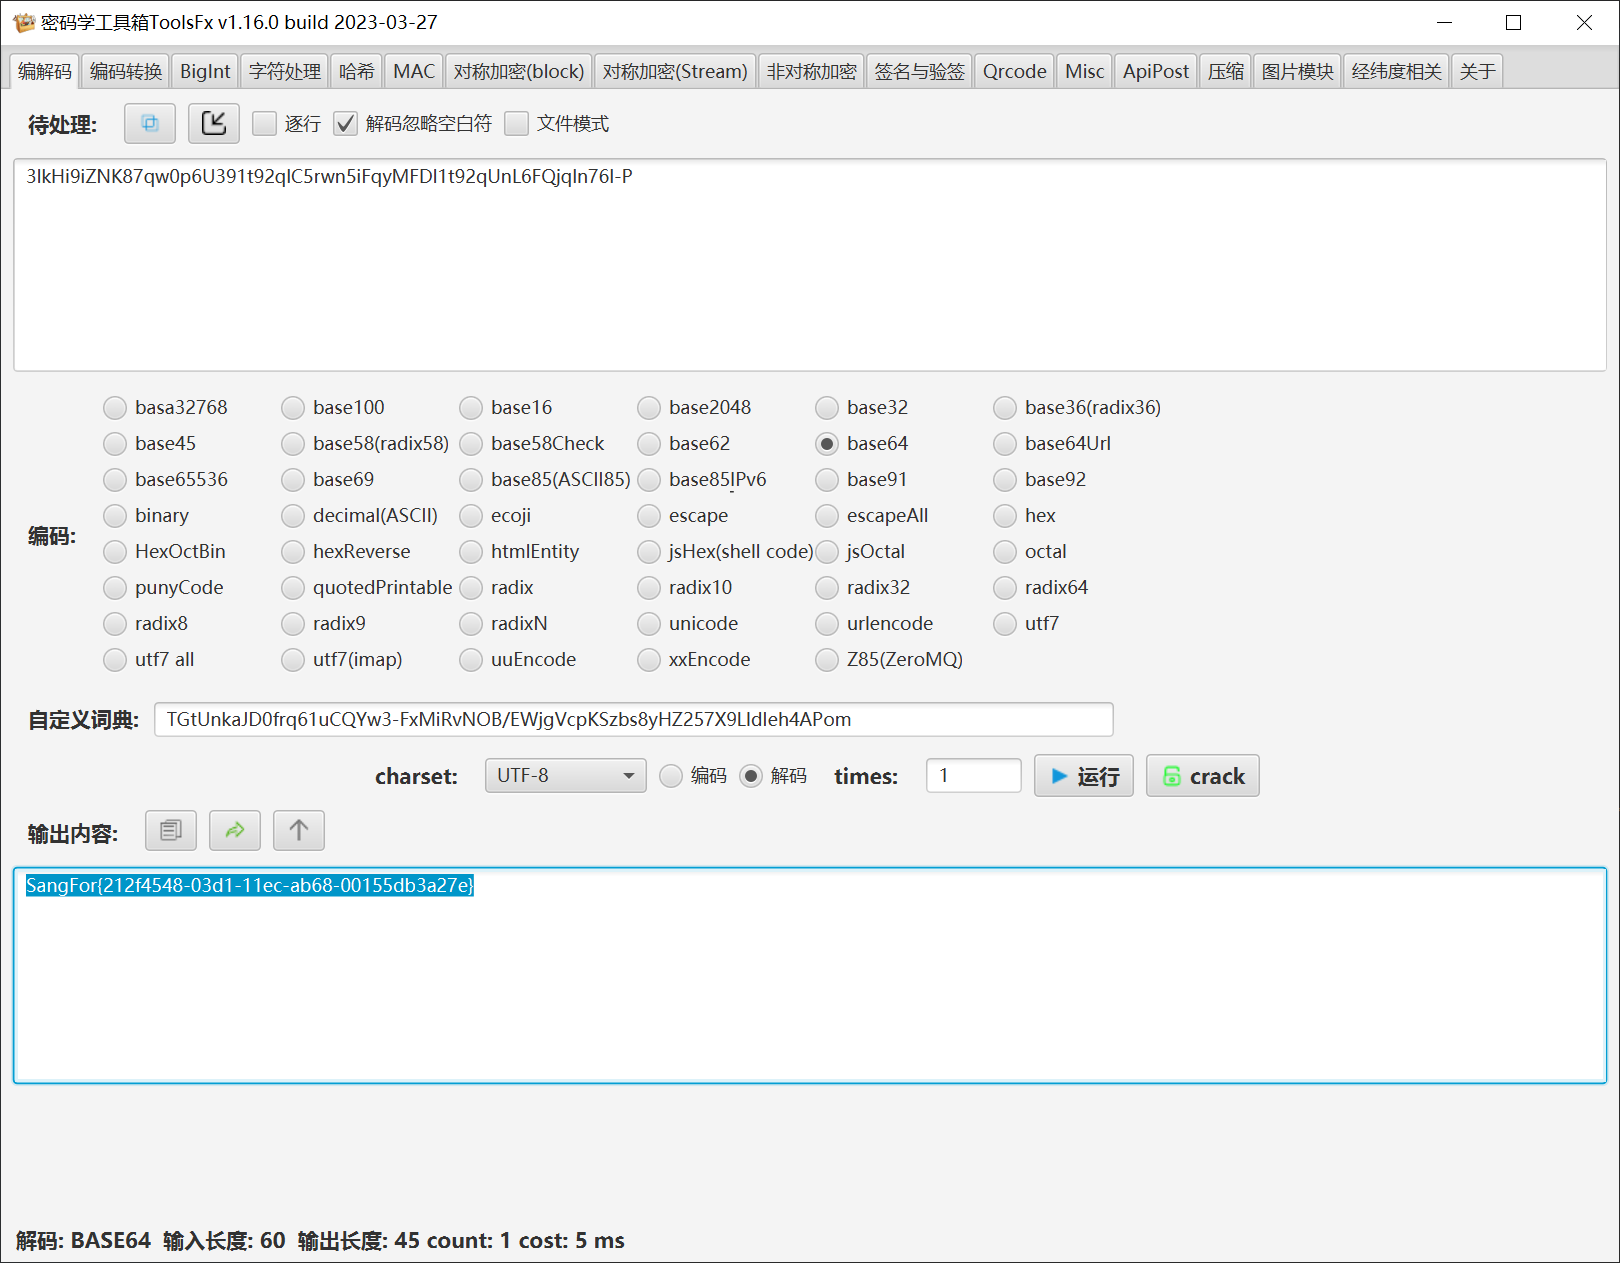The width and height of the screenshot is (1620, 1263).
Task: Open the charset UTF-8 dropdown
Action: click(x=565, y=776)
